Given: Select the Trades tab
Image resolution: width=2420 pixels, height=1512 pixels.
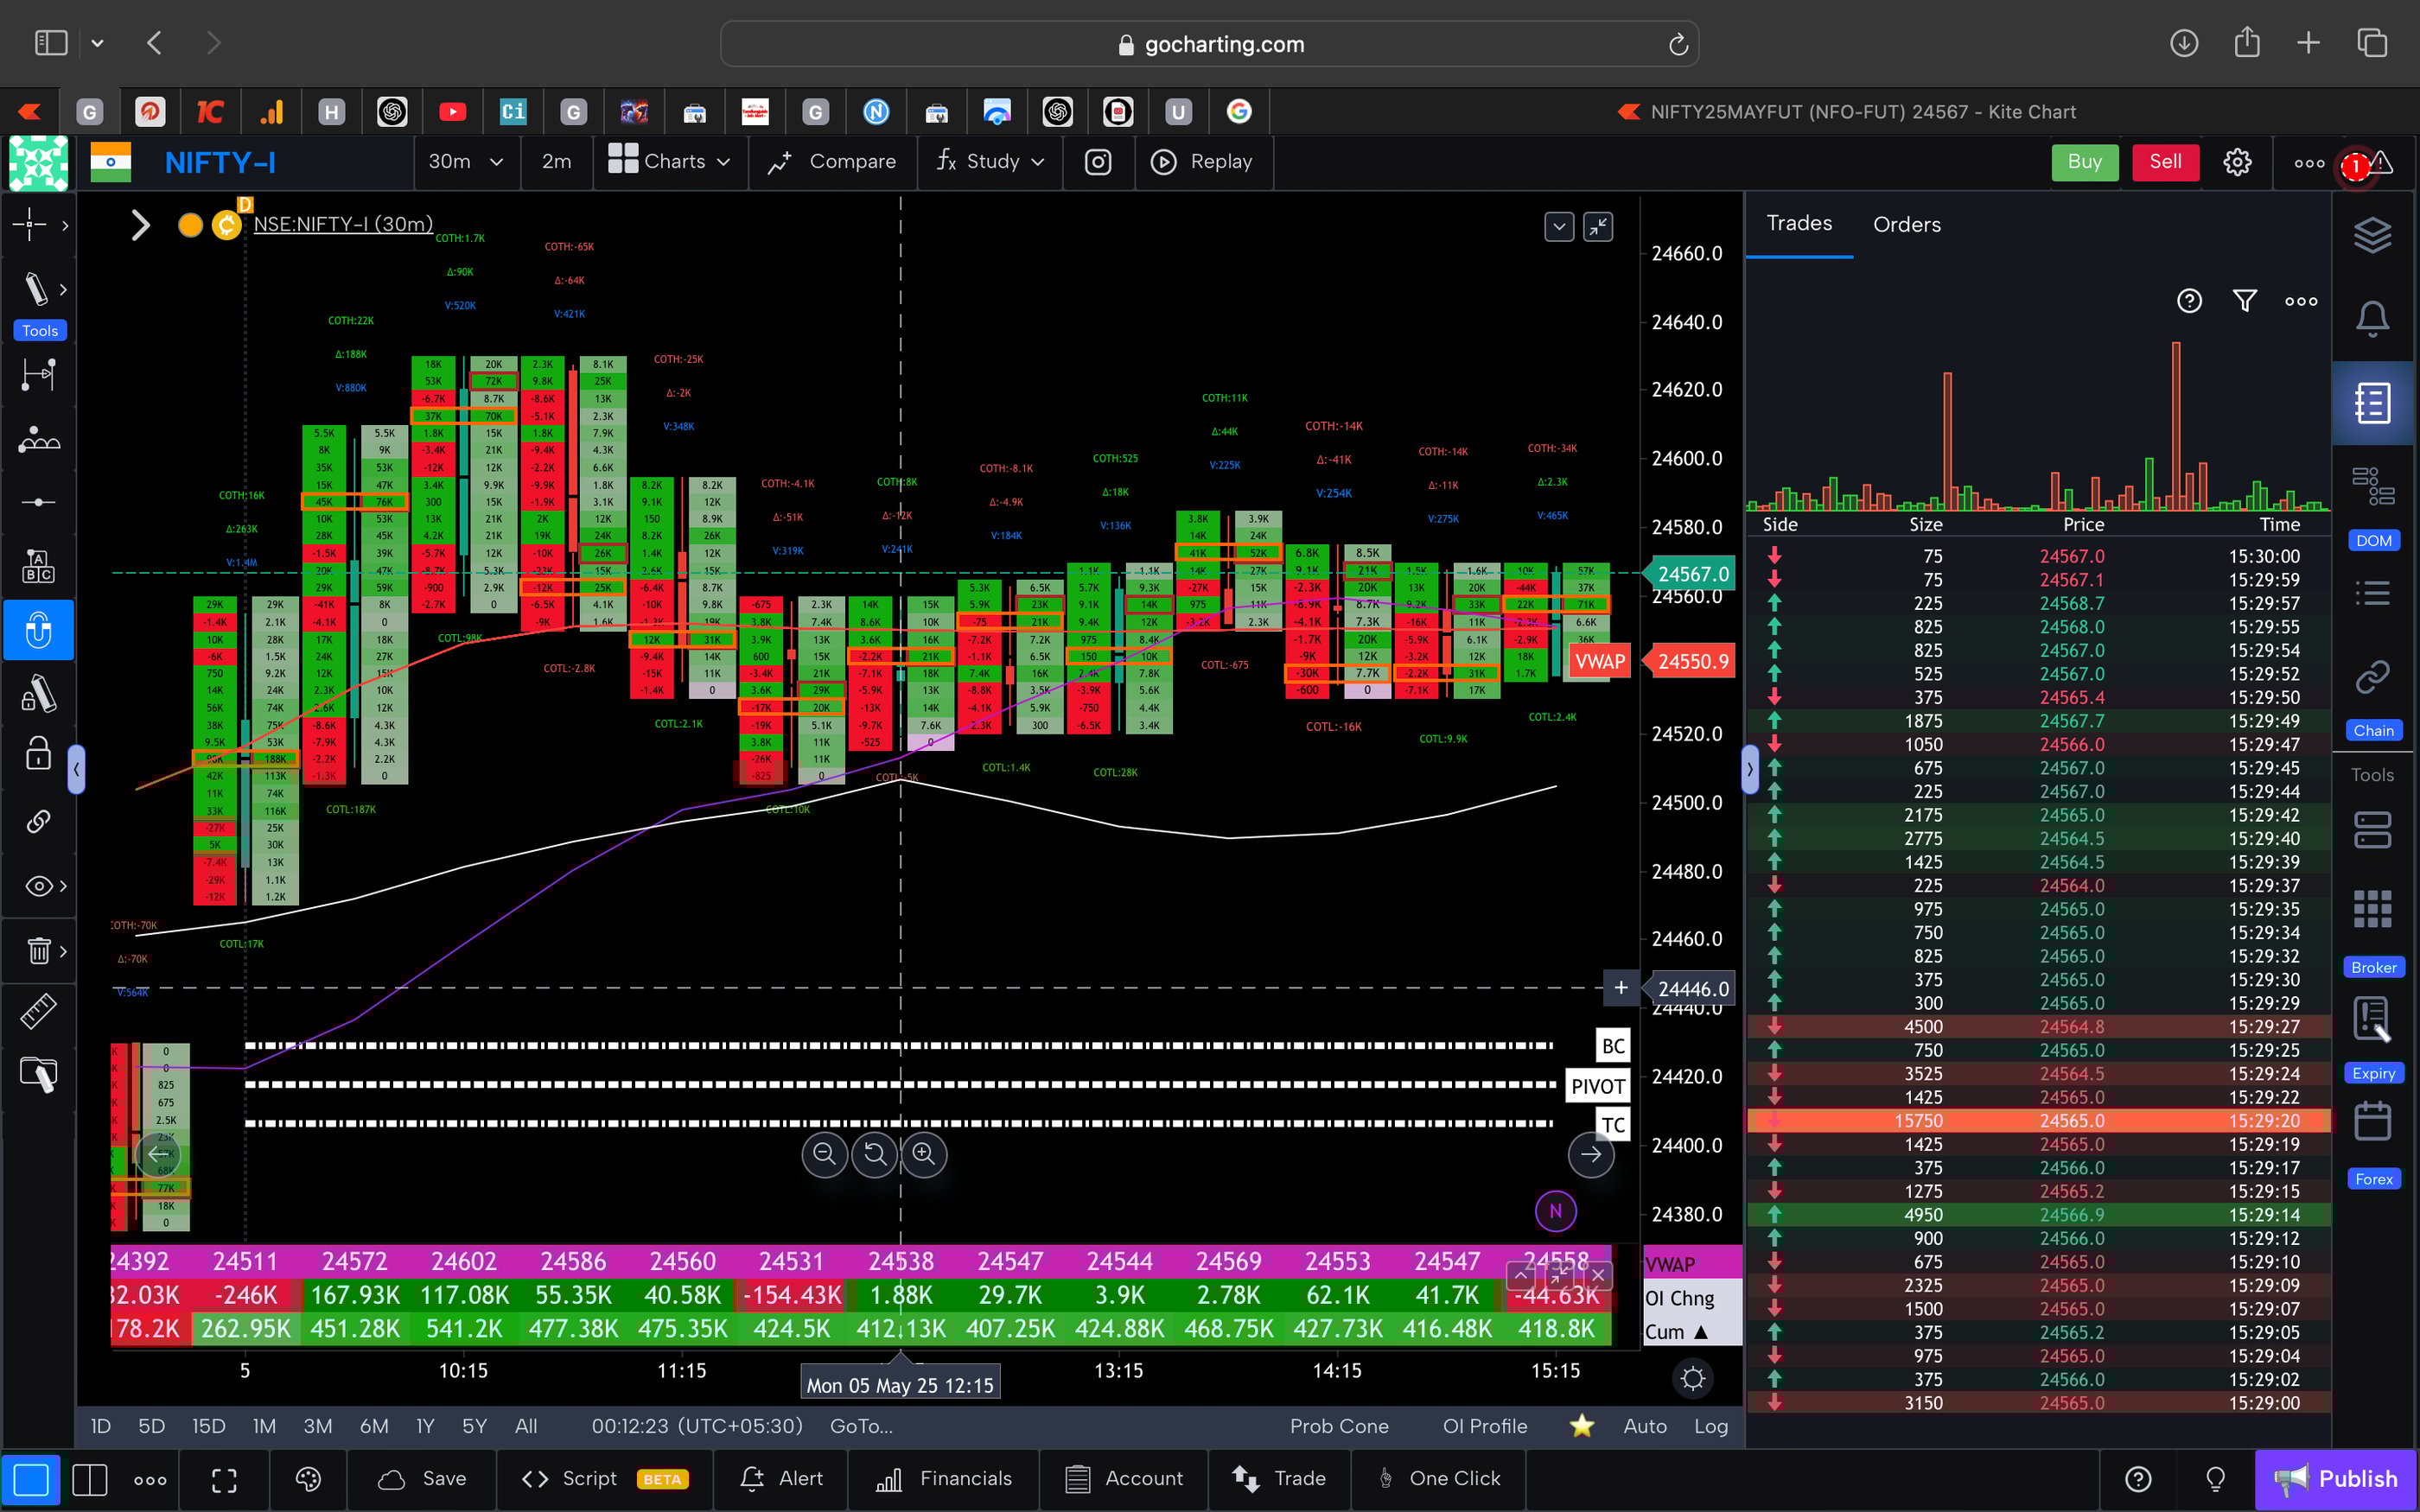Looking at the screenshot, I should point(1797,224).
